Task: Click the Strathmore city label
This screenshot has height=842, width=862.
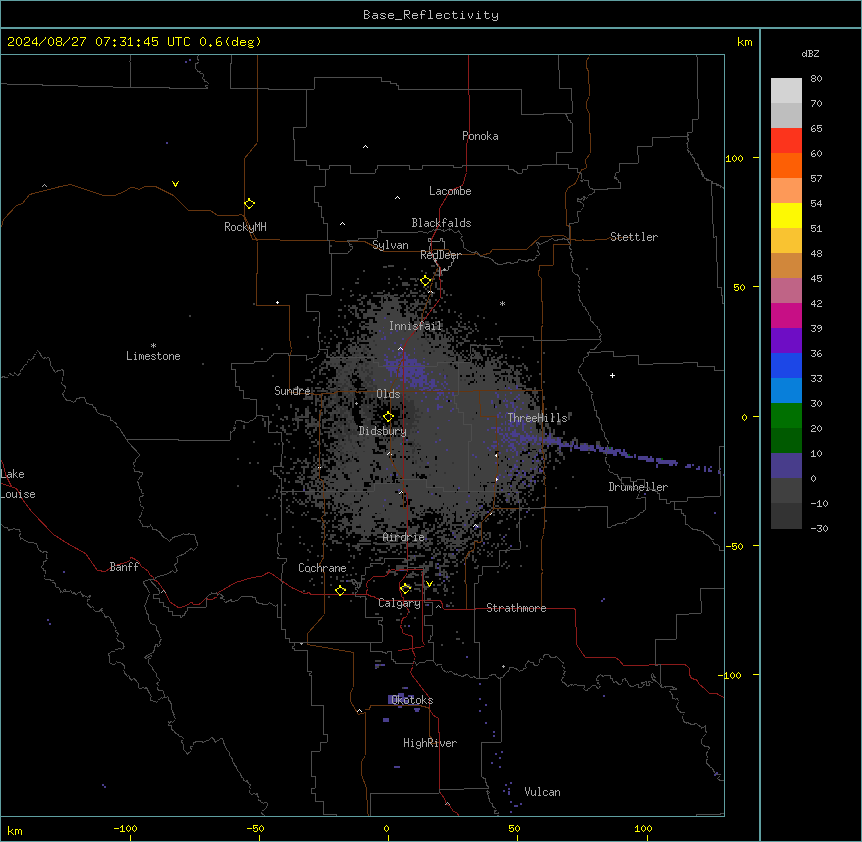Action: click(x=516, y=608)
